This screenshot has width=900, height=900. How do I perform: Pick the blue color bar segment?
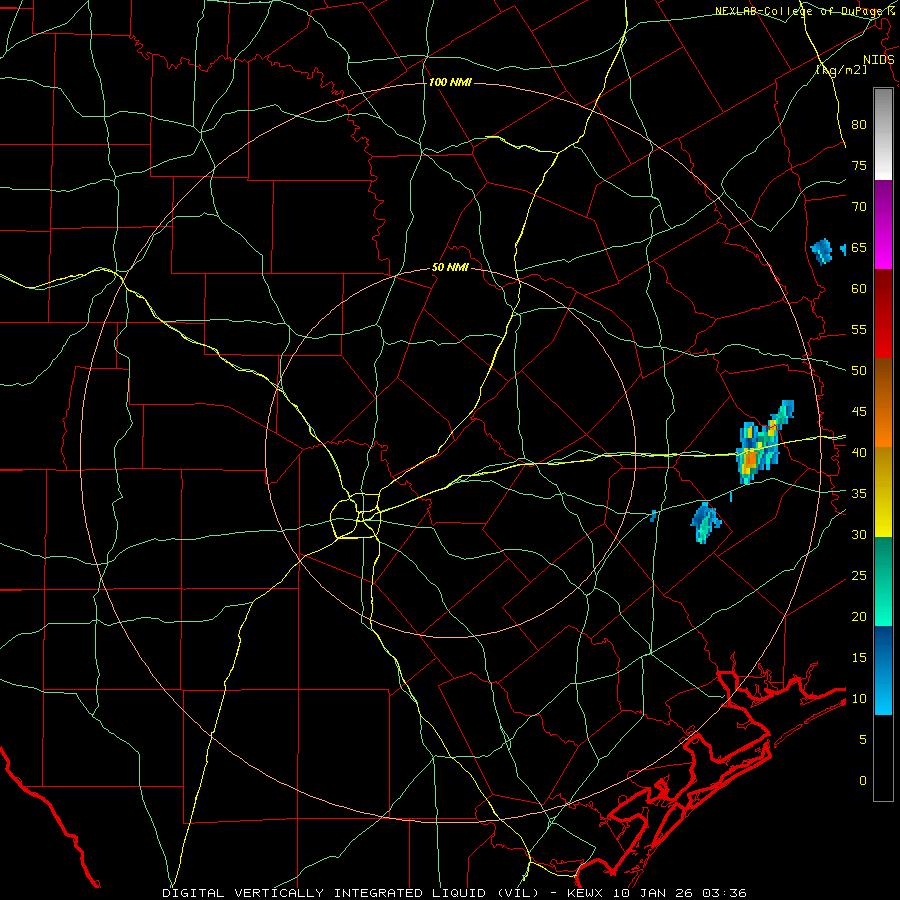click(x=883, y=670)
